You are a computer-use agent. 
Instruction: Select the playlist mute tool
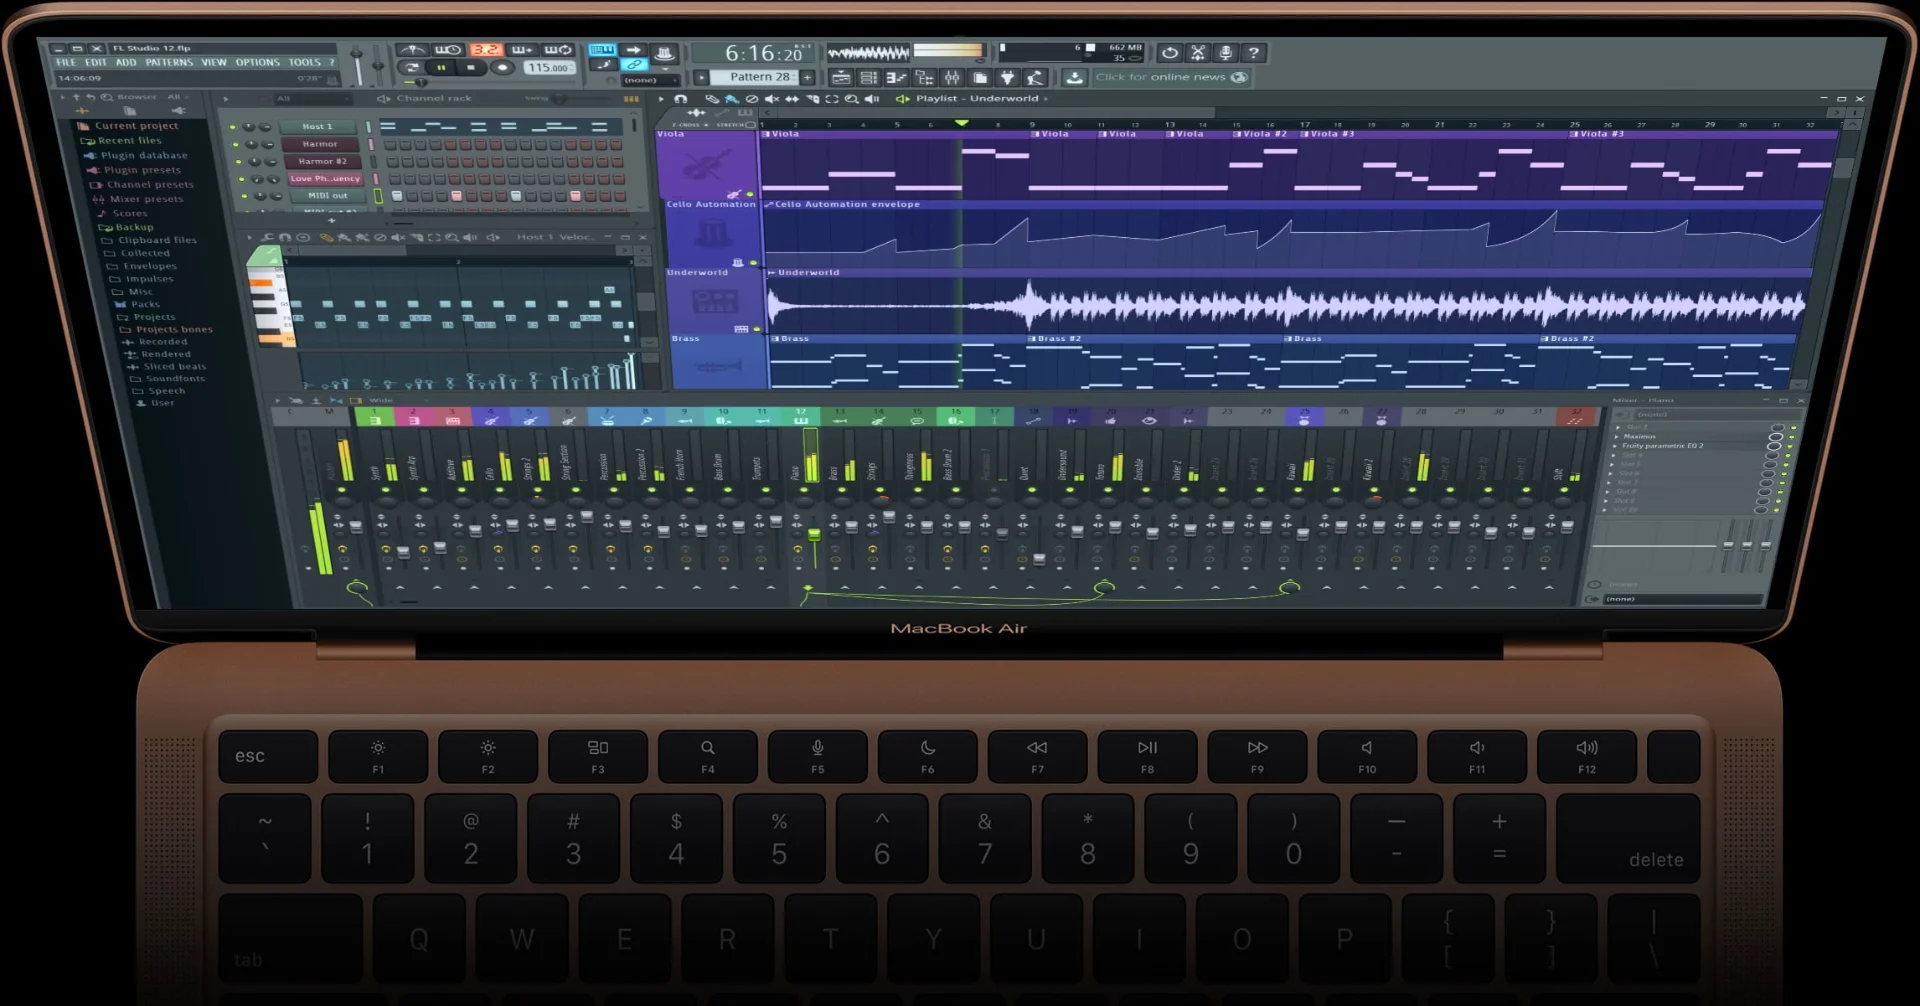[772, 99]
